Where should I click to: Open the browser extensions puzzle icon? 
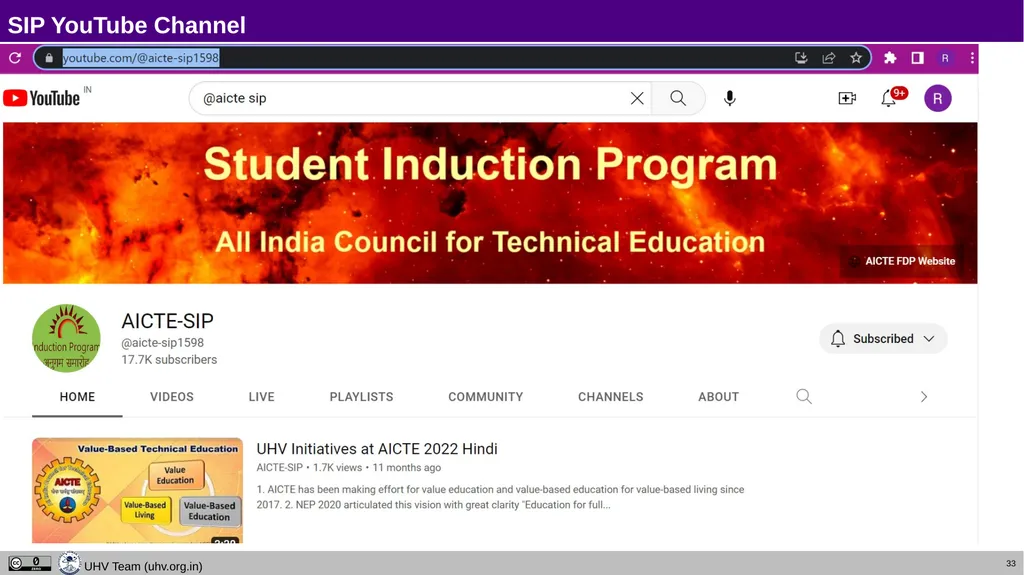pyautogui.click(x=890, y=58)
